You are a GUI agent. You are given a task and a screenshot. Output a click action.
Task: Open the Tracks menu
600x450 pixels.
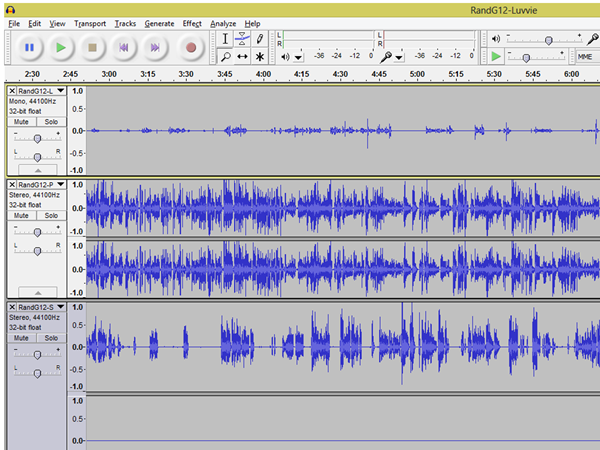[125, 24]
